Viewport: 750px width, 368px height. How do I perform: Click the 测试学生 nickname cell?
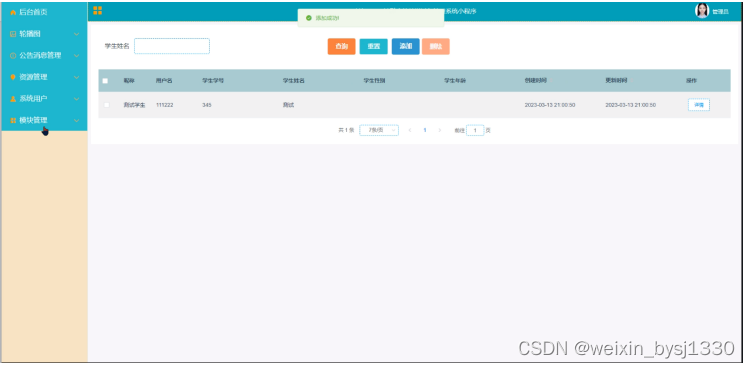pyautogui.click(x=134, y=105)
